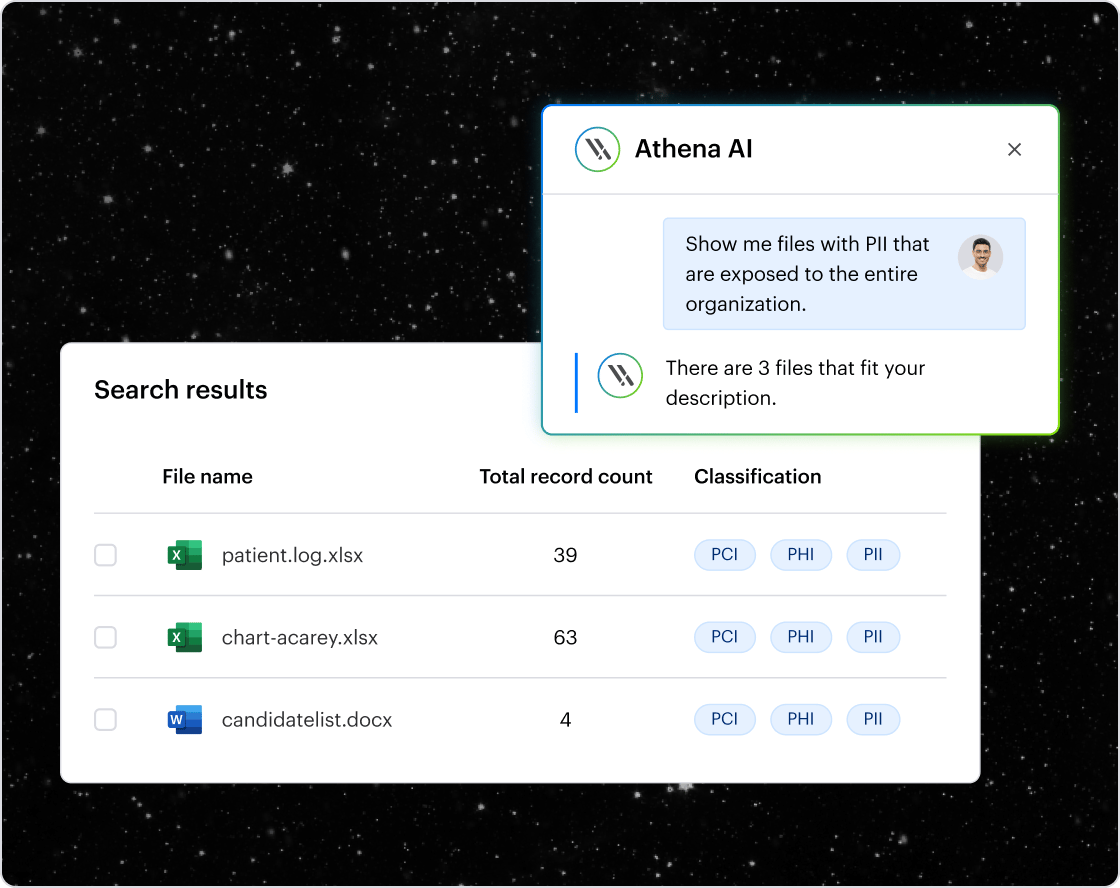The height and width of the screenshot is (888, 1120).
Task: Open the file candidatelist.docx
Action: pyautogui.click(x=305, y=719)
